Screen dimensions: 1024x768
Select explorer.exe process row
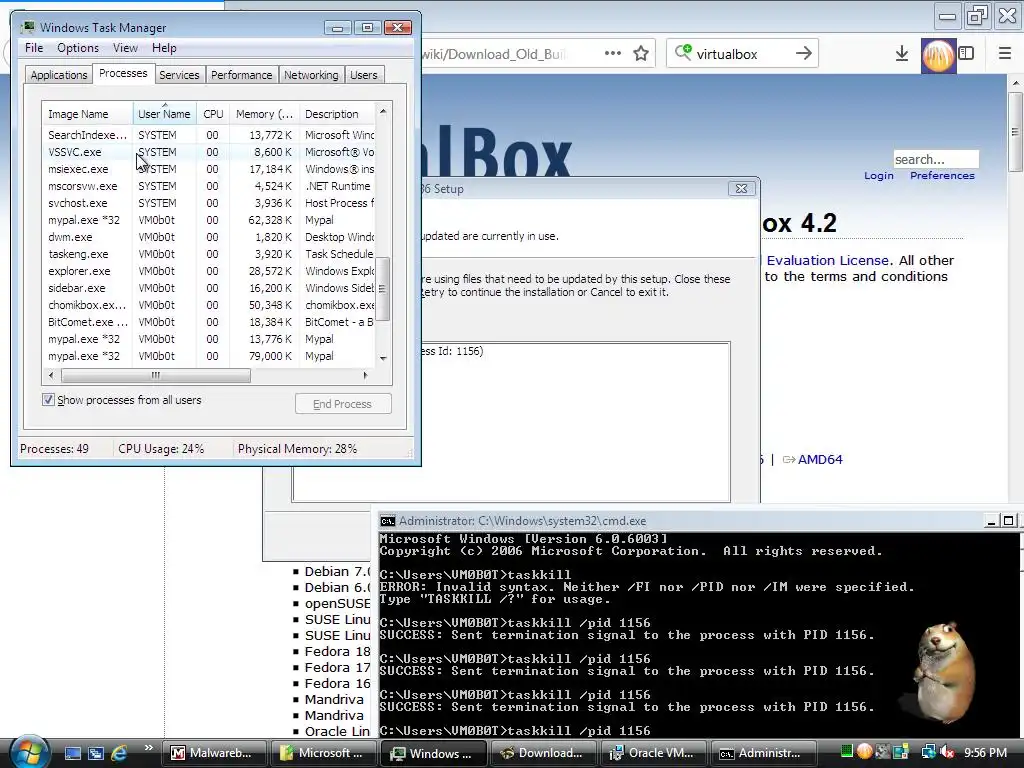(x=209, y=271)
